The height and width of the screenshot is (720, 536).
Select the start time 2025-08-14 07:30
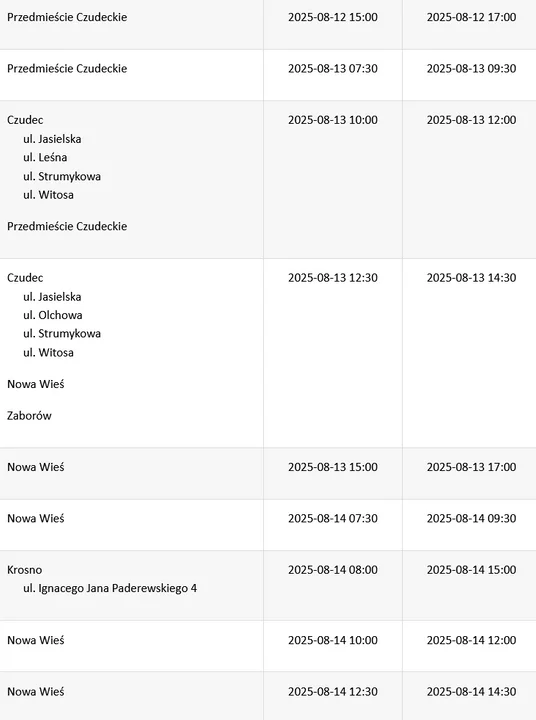click(x=333, y=518)
